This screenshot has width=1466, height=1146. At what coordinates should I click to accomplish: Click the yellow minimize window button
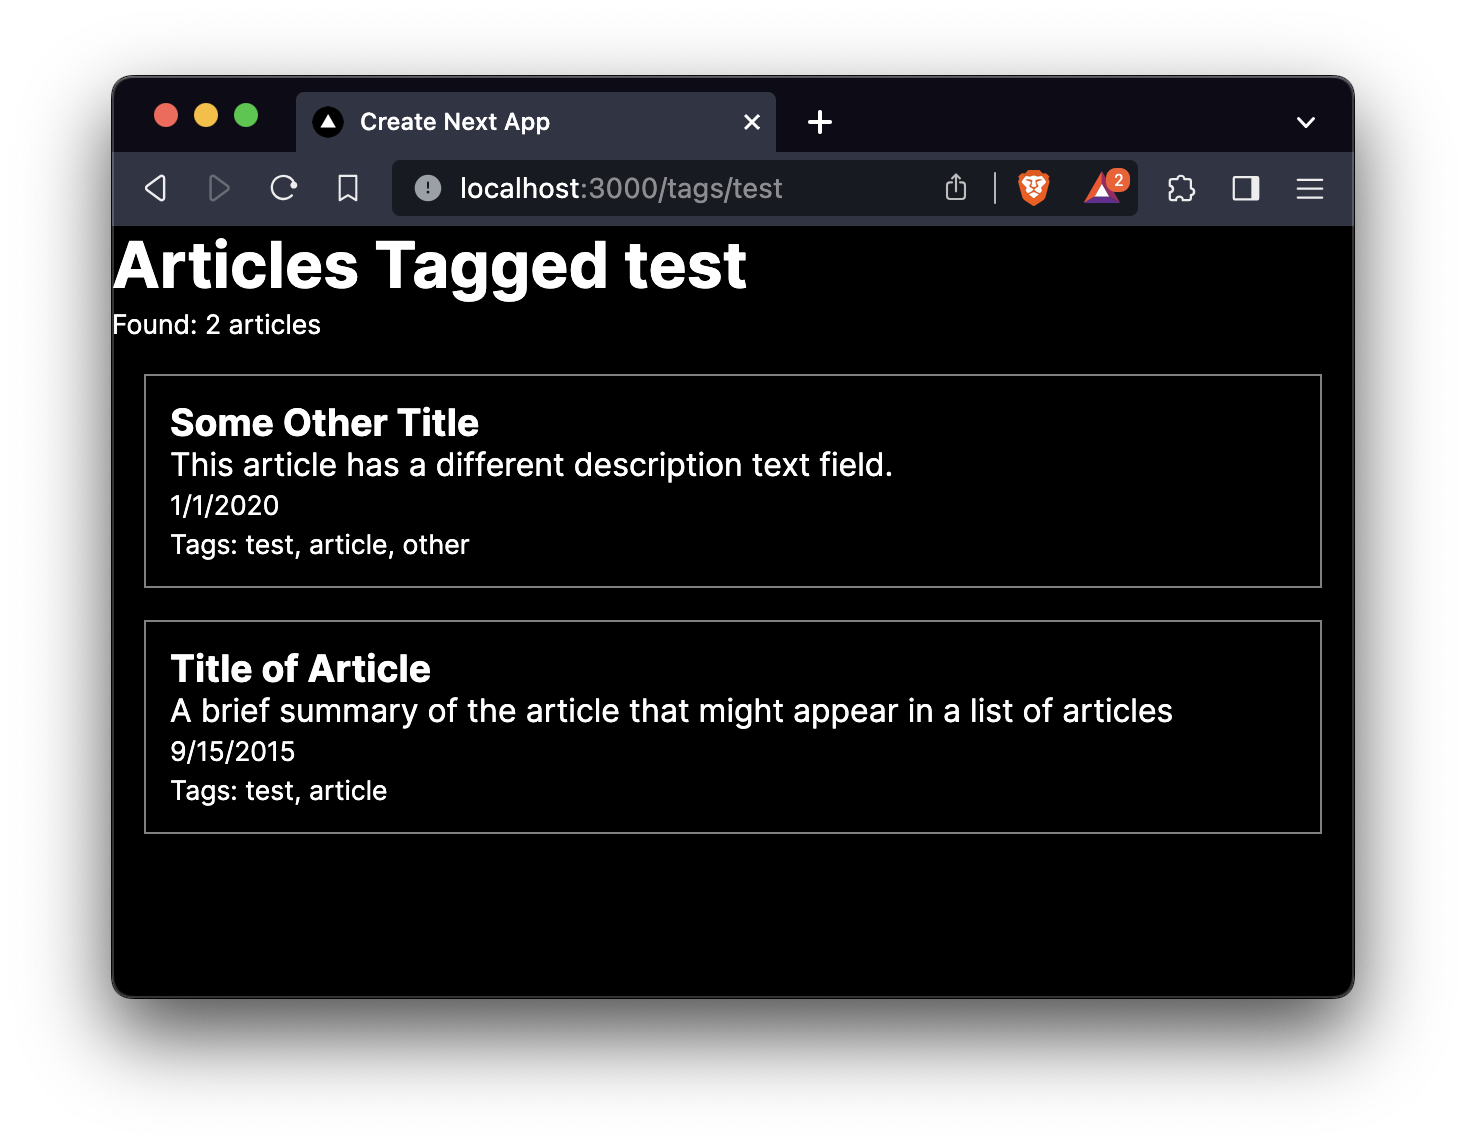pyautogui.click(x=206, y=116)
